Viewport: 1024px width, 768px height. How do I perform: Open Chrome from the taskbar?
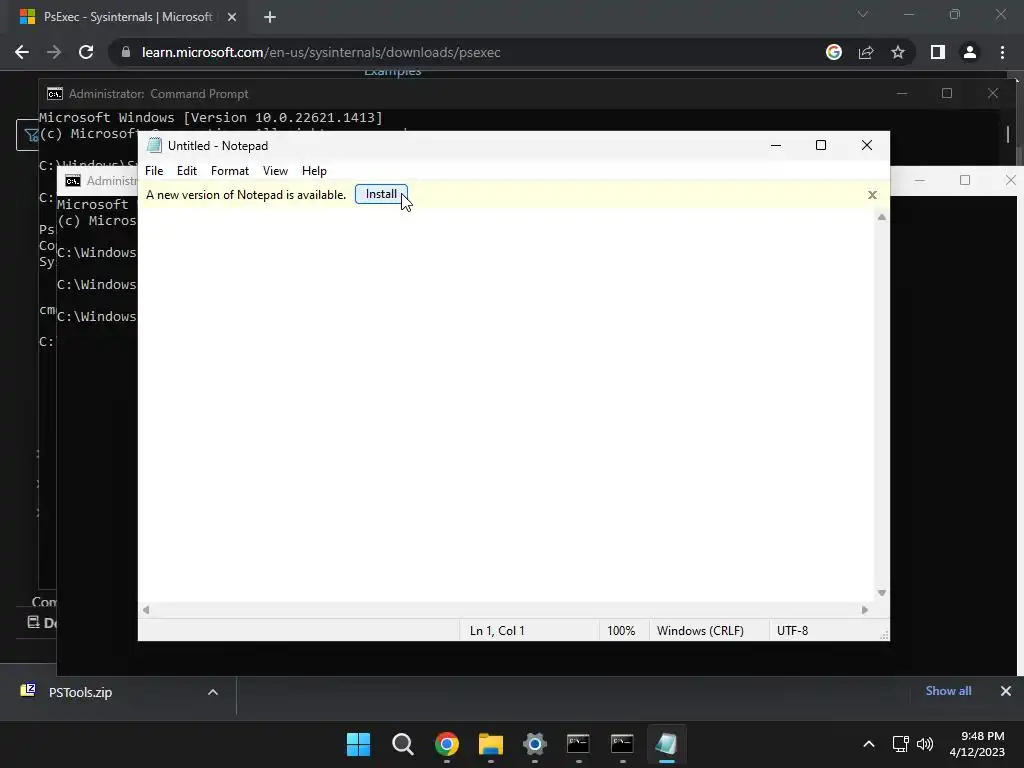tap(447, 744)
